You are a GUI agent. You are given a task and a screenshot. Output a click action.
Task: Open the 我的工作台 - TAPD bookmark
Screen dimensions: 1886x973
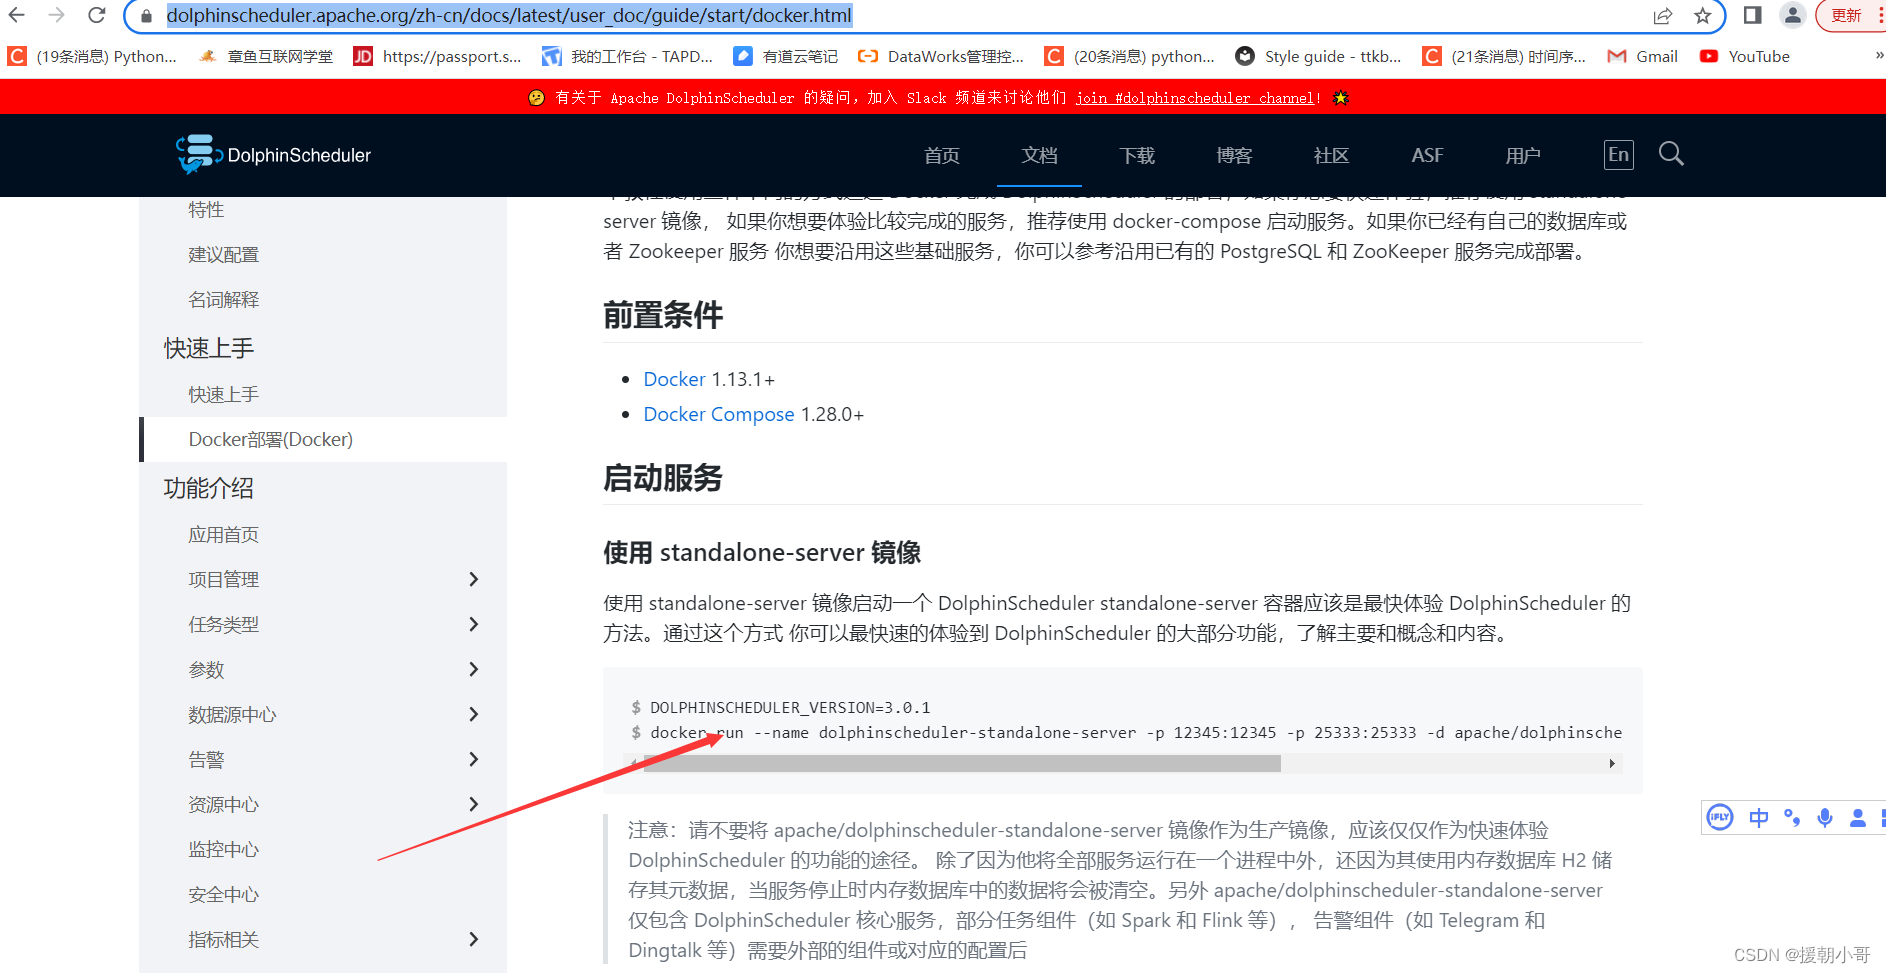627,56
